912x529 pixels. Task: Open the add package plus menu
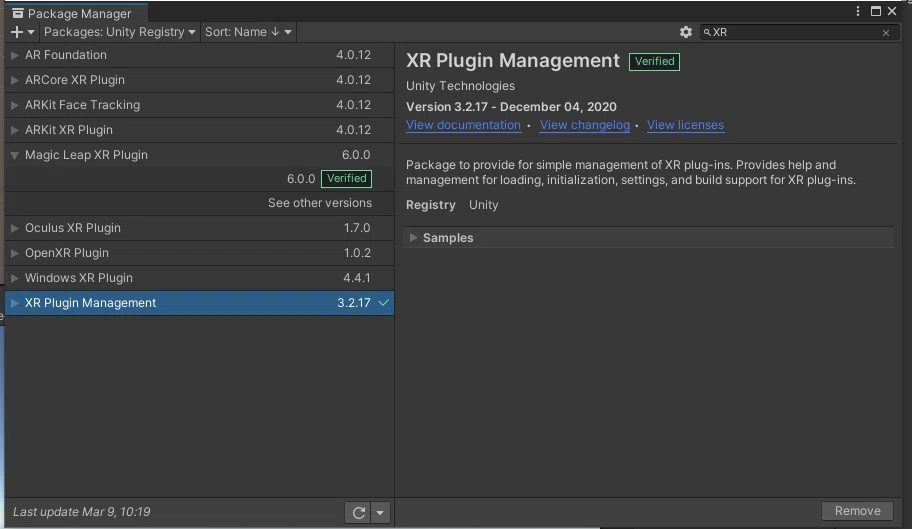[23, 32]
